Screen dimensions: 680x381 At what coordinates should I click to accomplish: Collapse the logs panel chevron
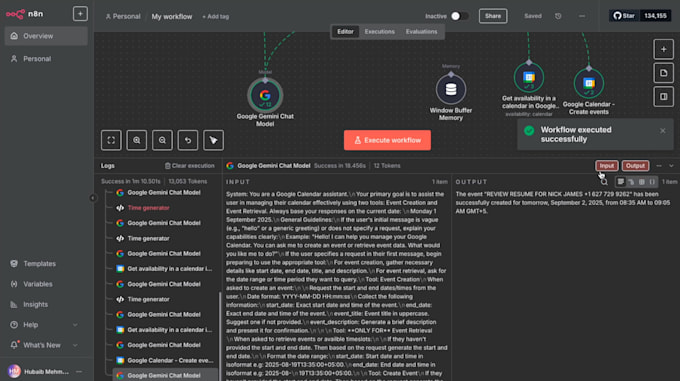click(671, 166)
